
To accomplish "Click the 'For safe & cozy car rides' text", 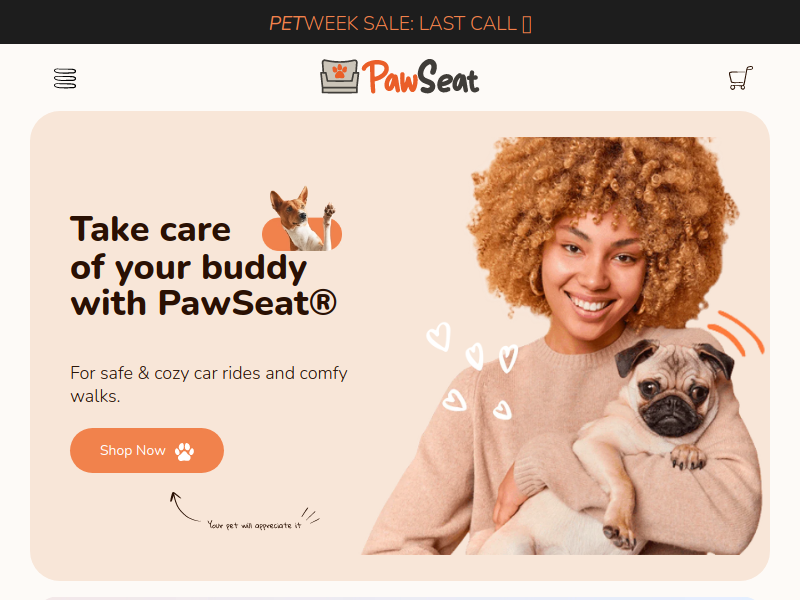I will click(209, 384).
